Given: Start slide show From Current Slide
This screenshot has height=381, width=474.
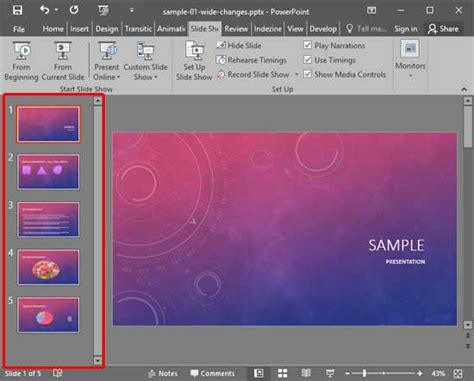Looking at the screenshot, I should (x=63, y=61).
